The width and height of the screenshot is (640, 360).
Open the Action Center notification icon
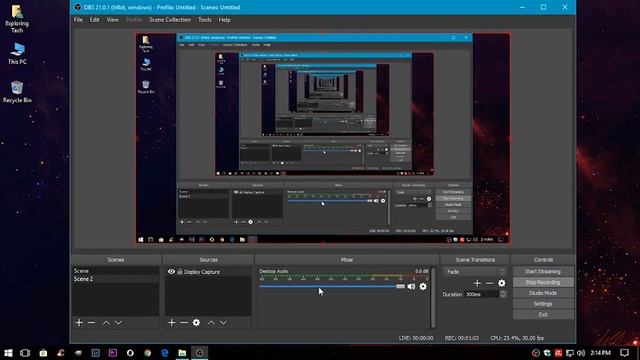624,353
